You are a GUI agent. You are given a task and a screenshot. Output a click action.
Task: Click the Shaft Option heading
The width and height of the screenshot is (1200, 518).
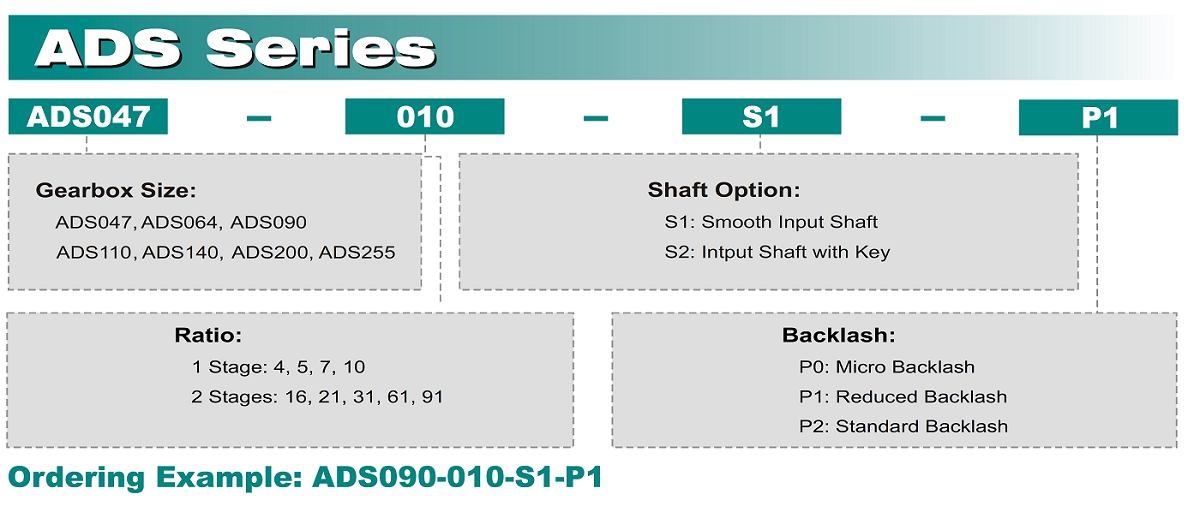[724, 190]
